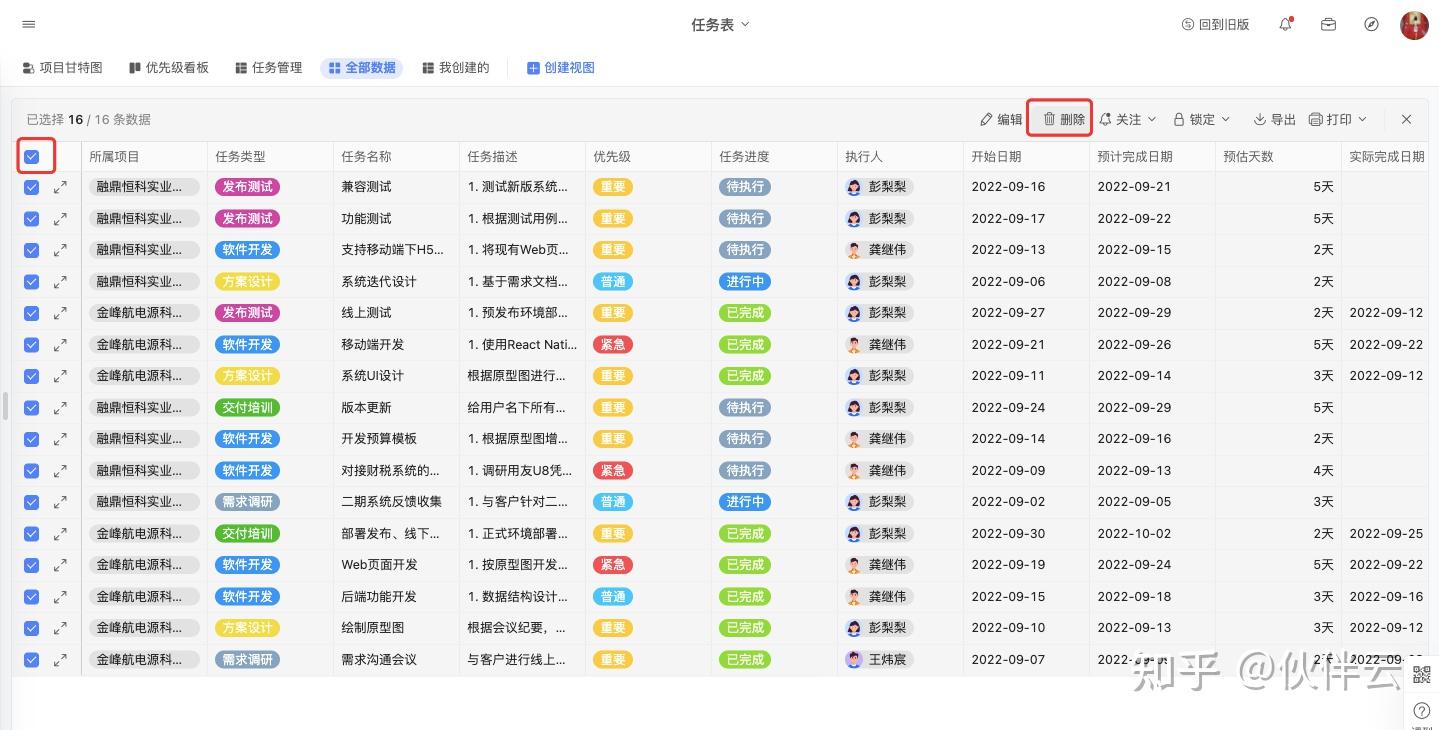
Task: Click 紧急 priority tag in 移动端开发 row
Action: tap(612, 344)
